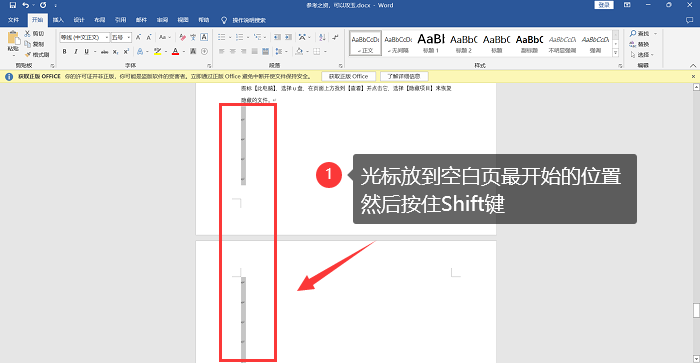
Task: Click the numbered list icon
Action: tap(239, 38)
